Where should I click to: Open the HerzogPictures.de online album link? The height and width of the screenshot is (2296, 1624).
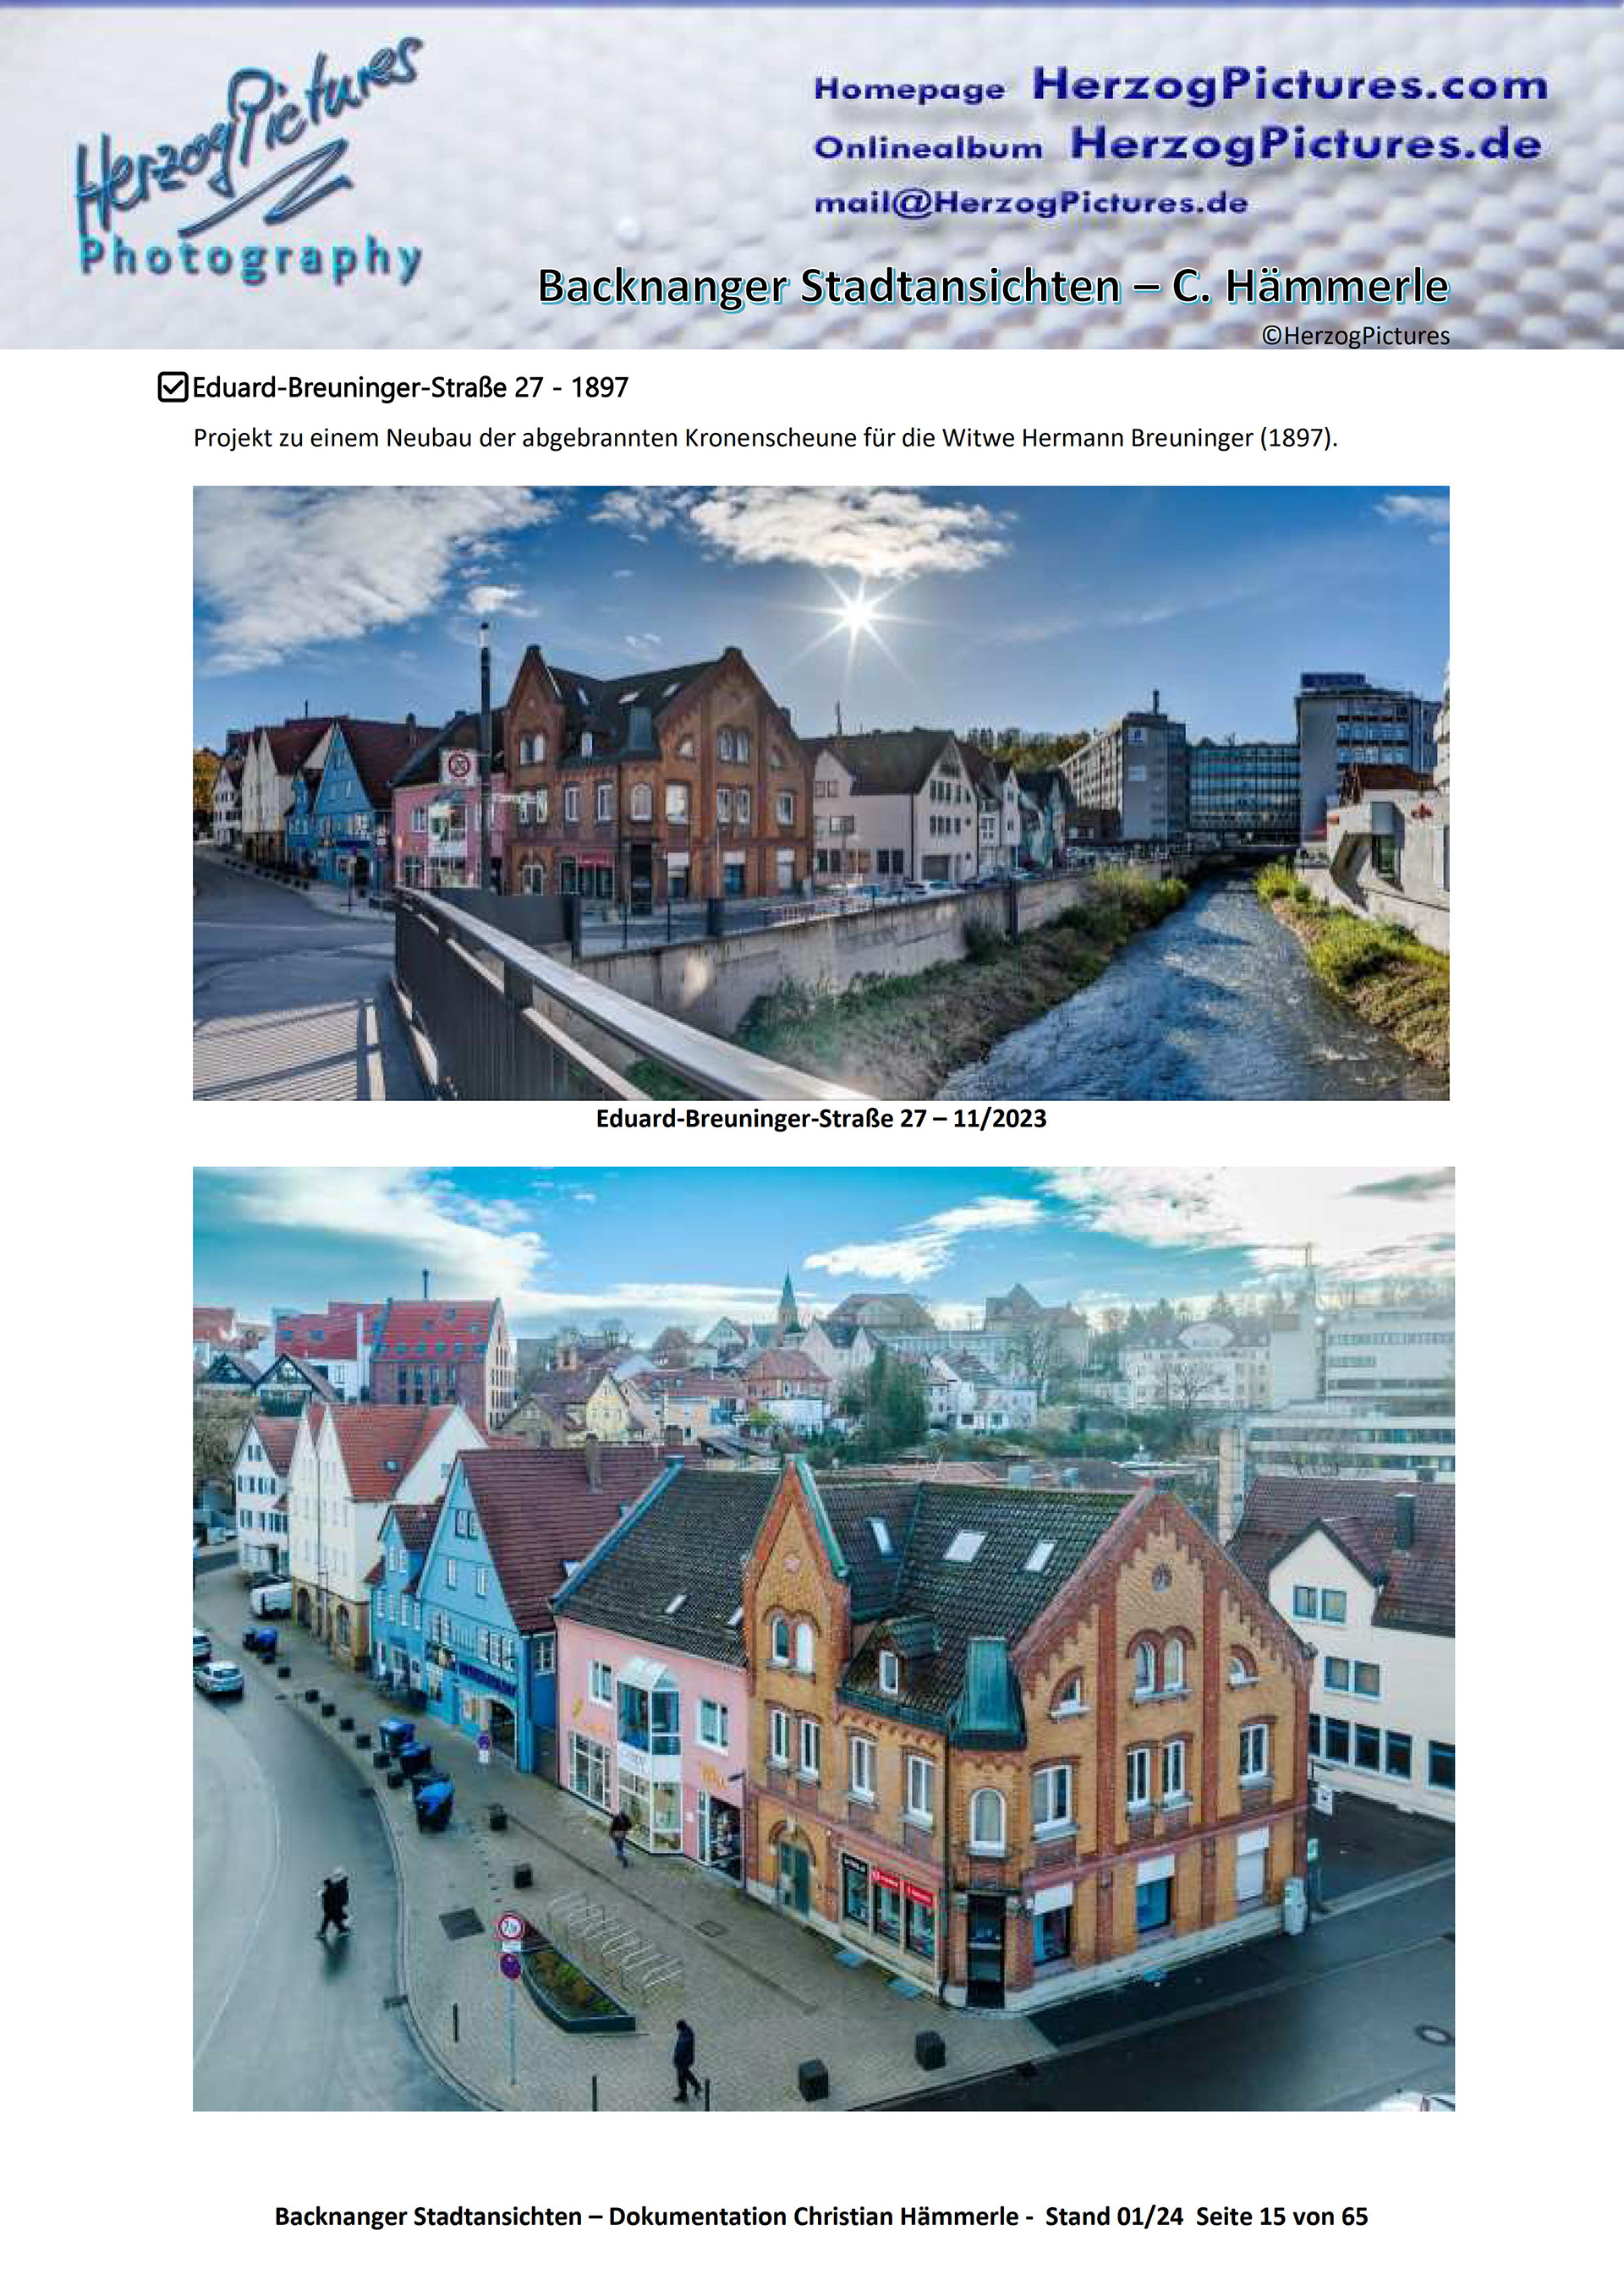[x=1306, y=144]
